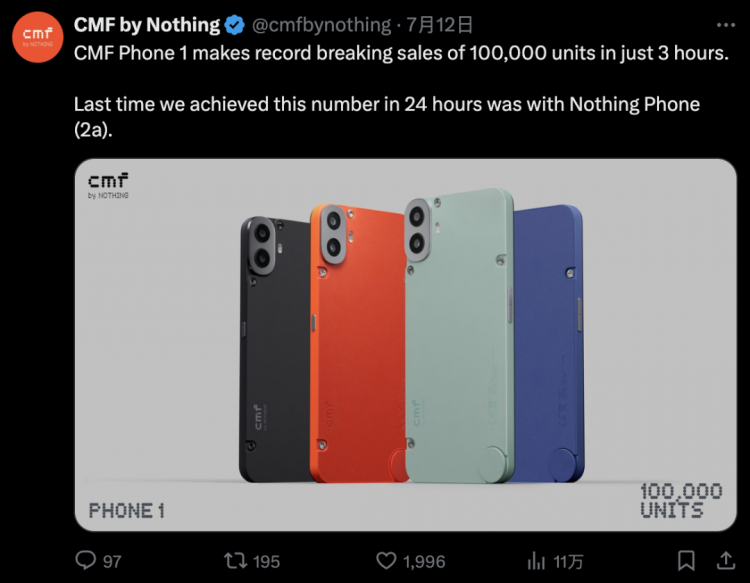Click the 195 reposts count
Screen dimensions: 750x583
point(266,561)
